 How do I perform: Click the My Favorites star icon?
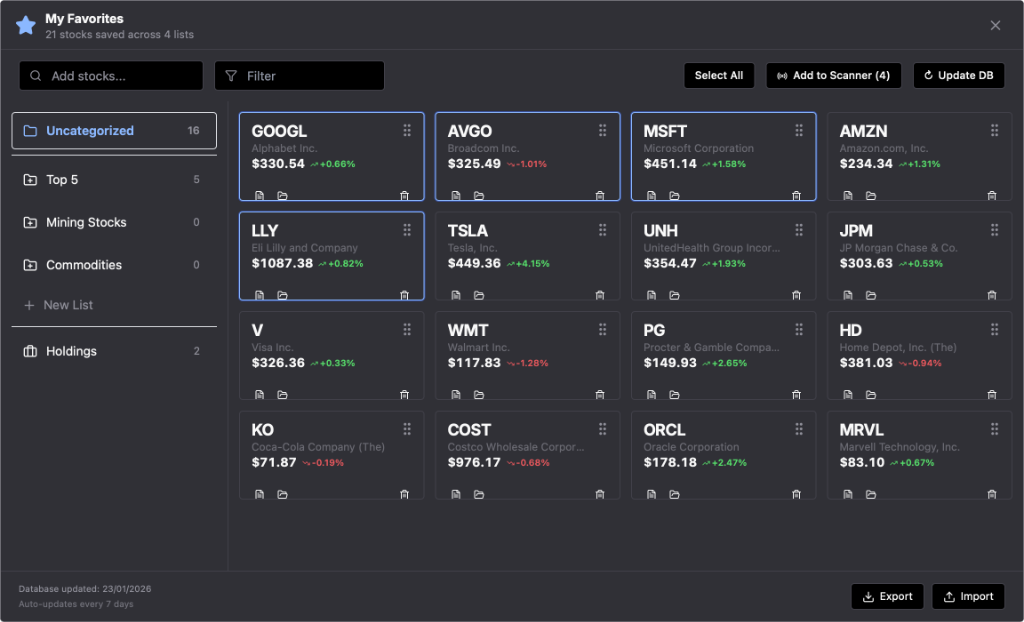26,26
